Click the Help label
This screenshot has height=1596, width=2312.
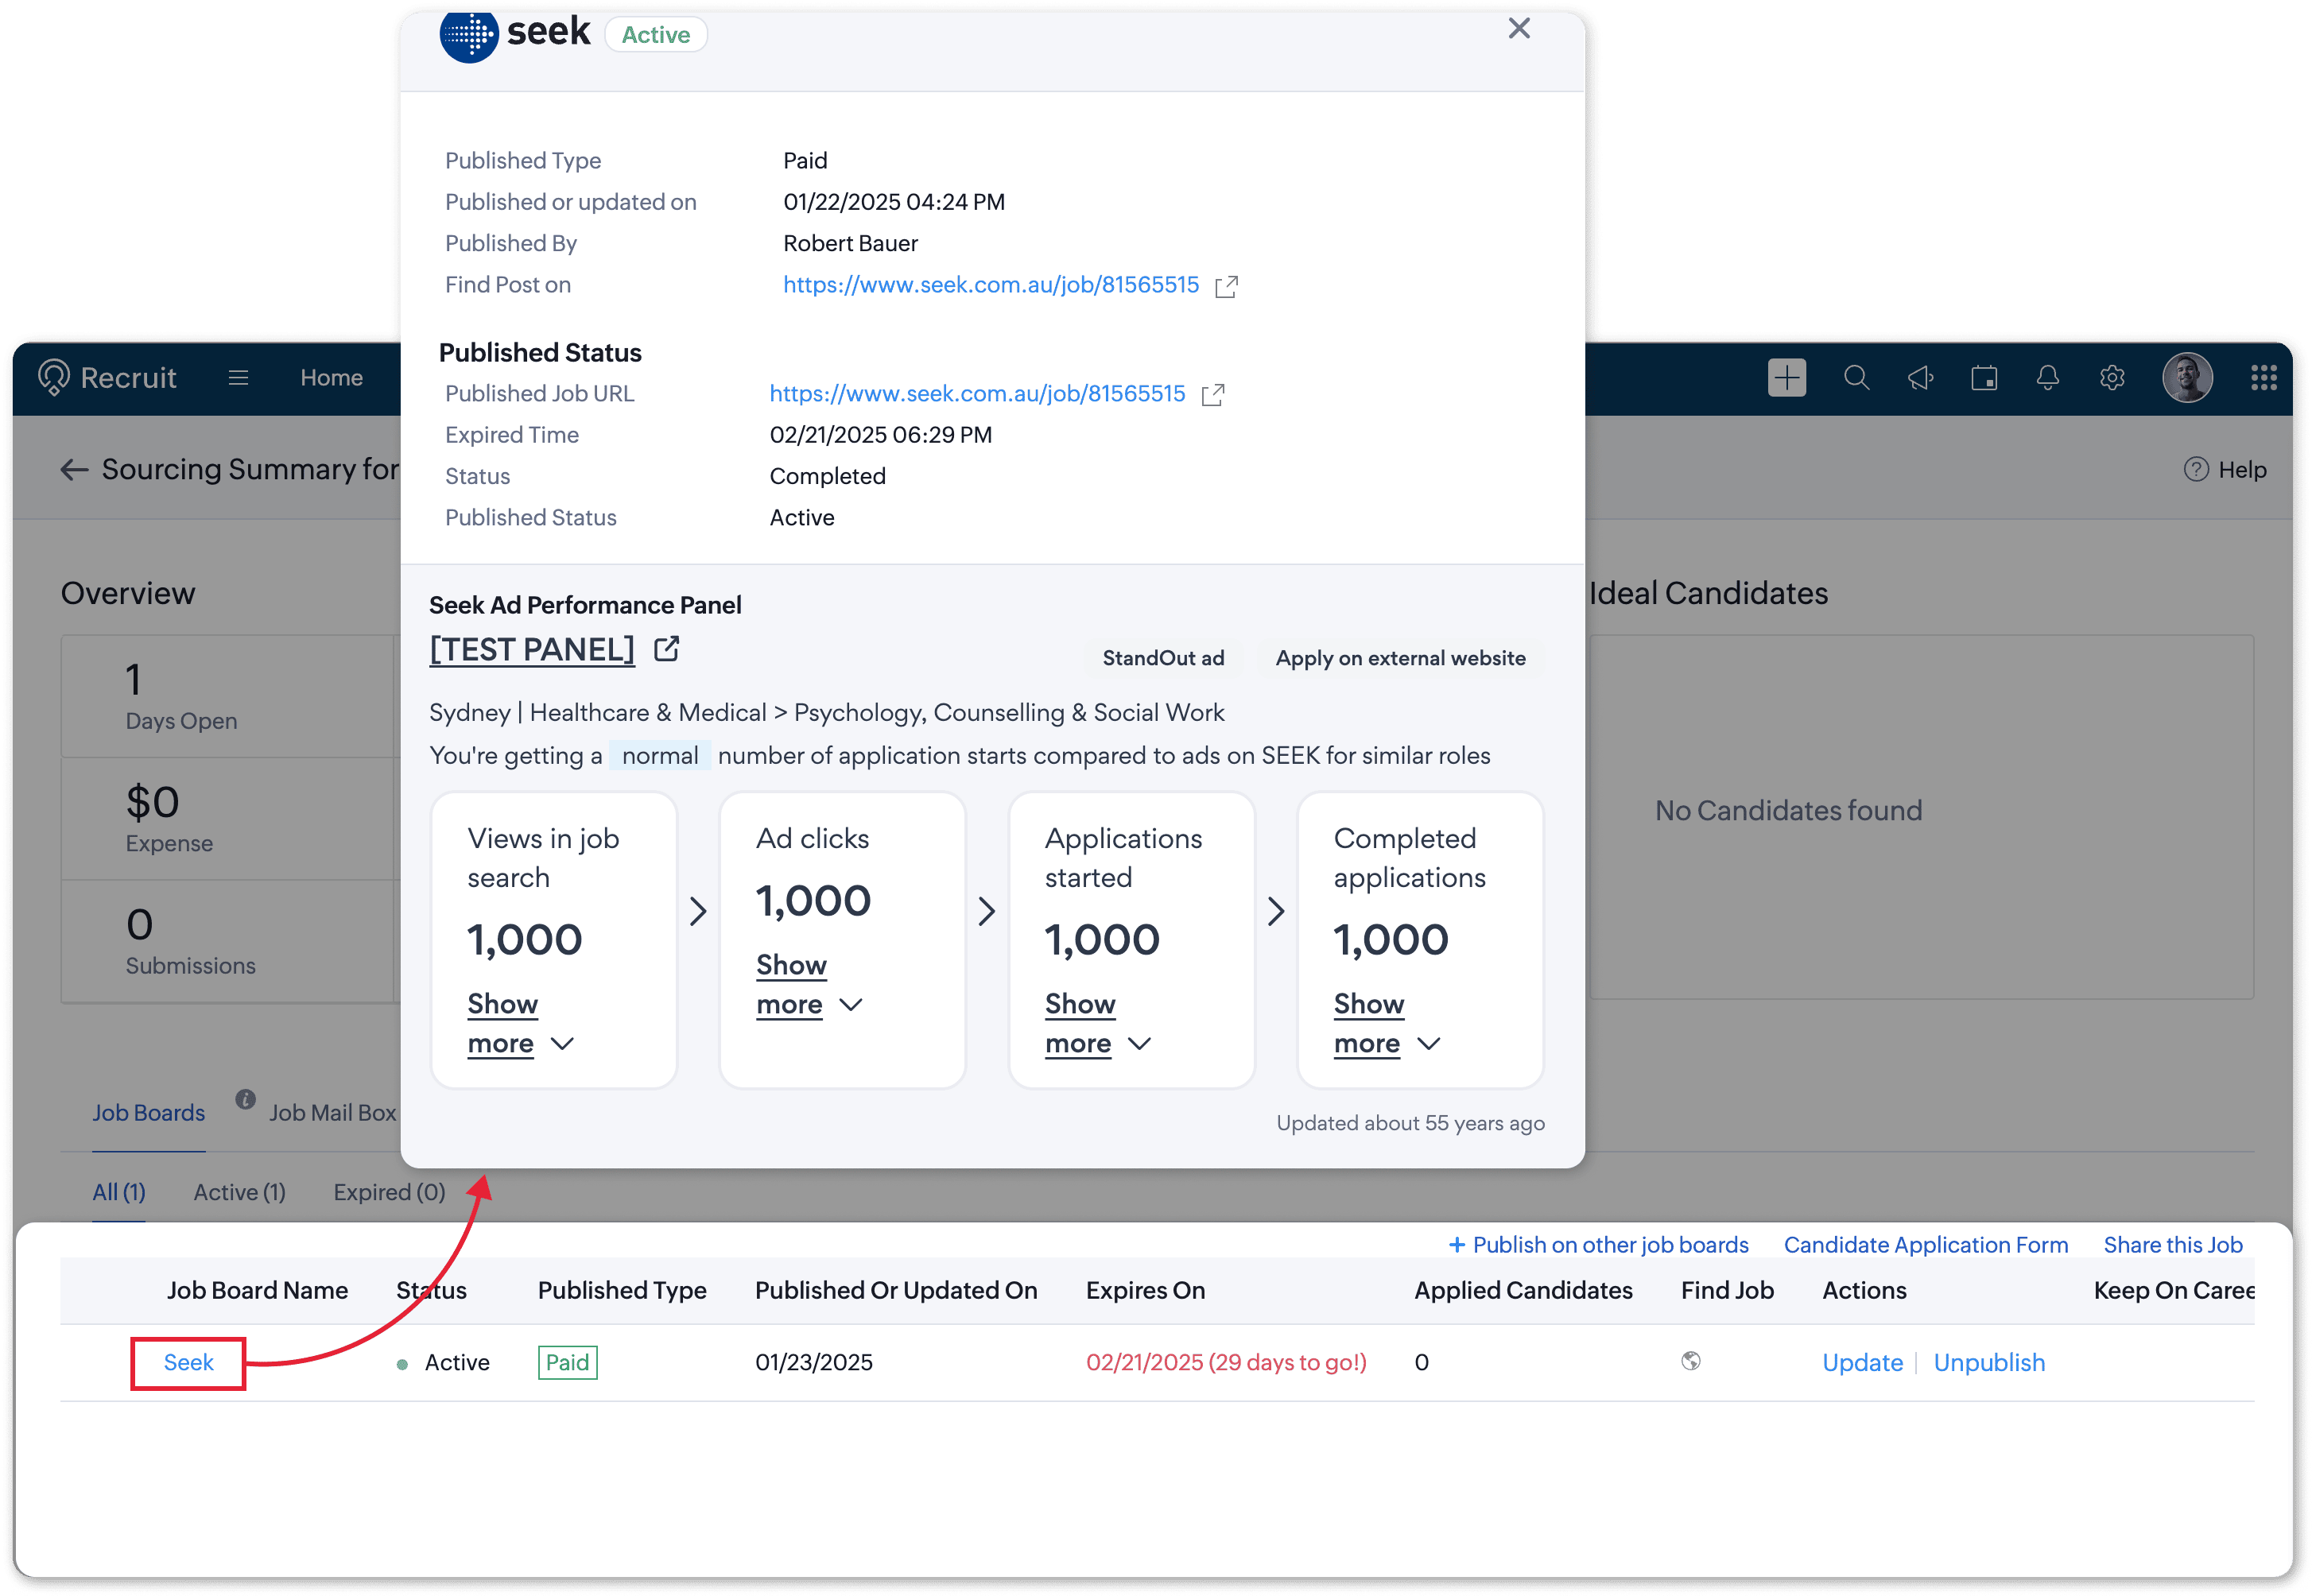[x=2242, y=470]
